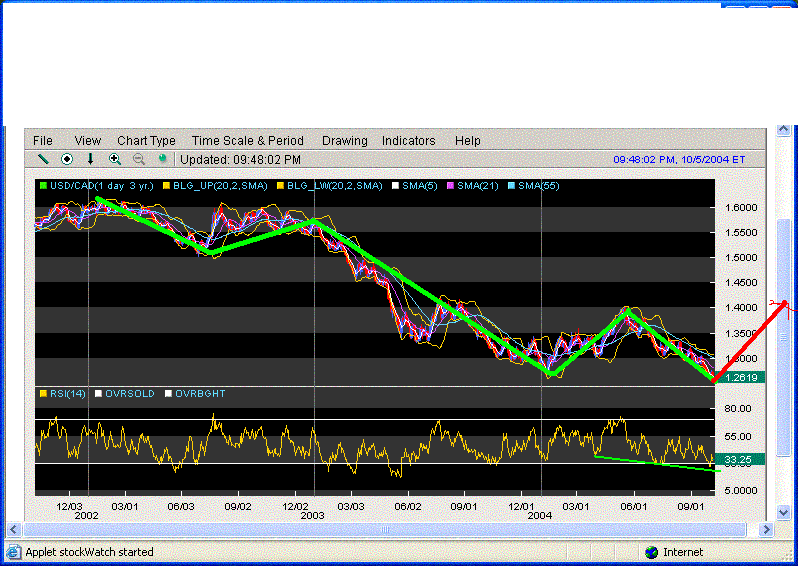Image resolution: width=798 pixels, height=566 pixels.
Task: Click the vertical scrollbar down arrow
Action: [x=784, y=511]
